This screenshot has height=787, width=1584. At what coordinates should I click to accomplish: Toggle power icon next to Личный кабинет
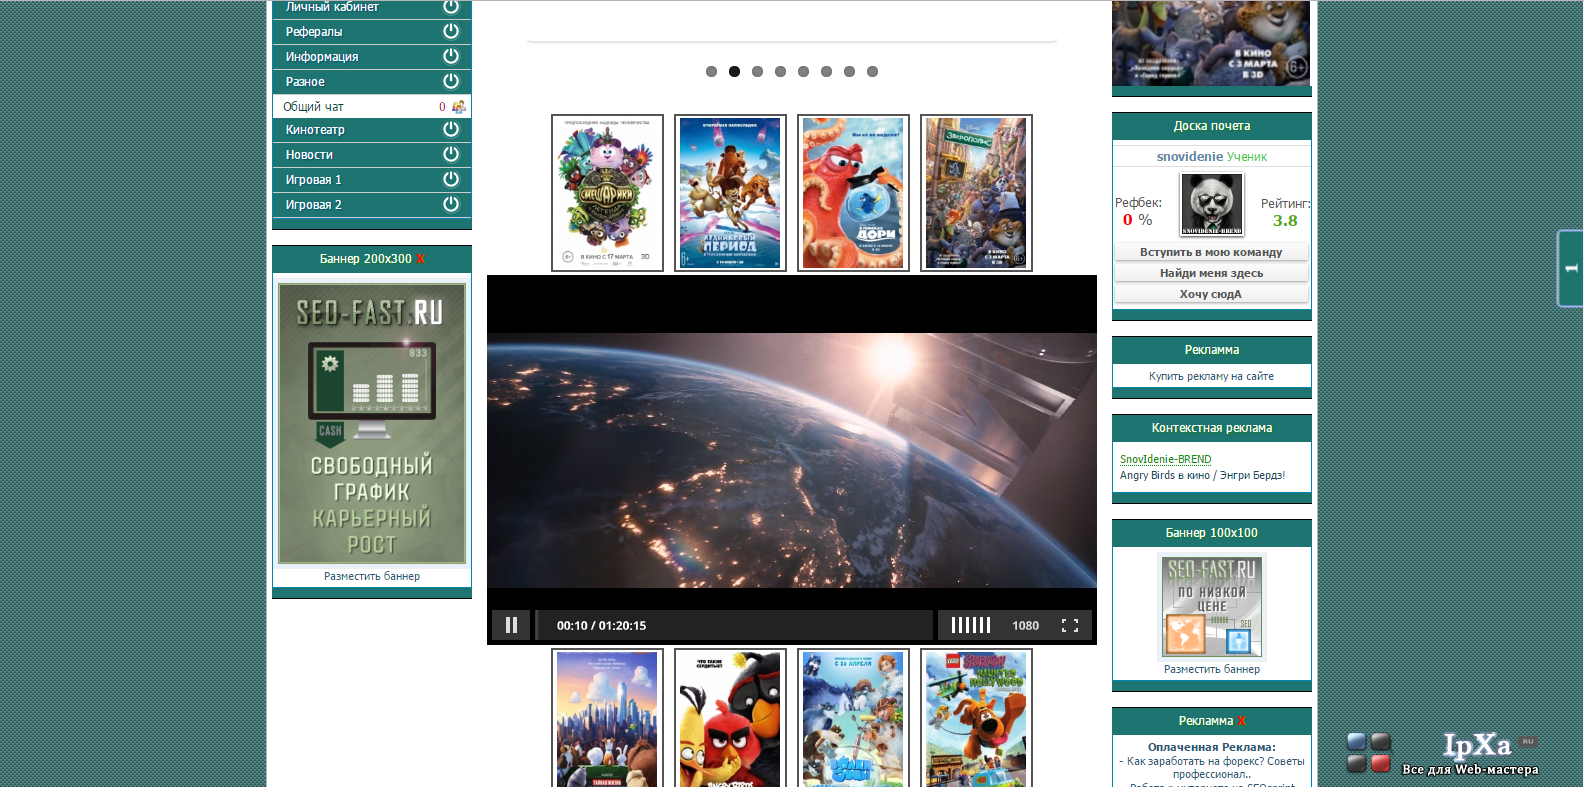tap(451, 6)
